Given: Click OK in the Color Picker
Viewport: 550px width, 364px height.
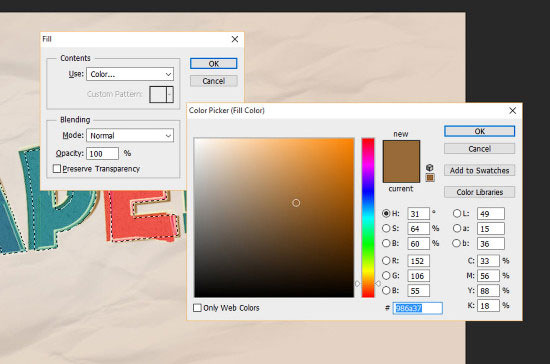Looking at the screenshot, I should point(479,131).
